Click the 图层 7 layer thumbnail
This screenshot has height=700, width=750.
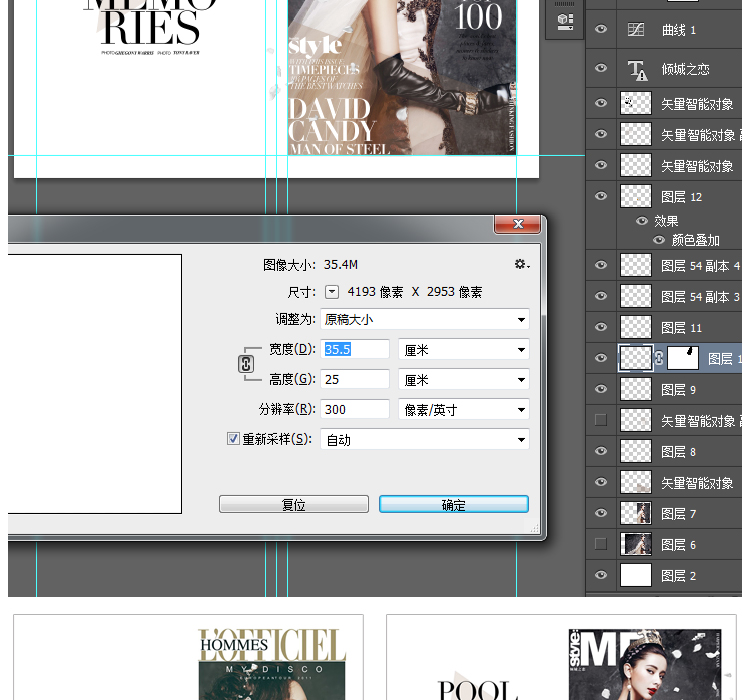point(636,513)
